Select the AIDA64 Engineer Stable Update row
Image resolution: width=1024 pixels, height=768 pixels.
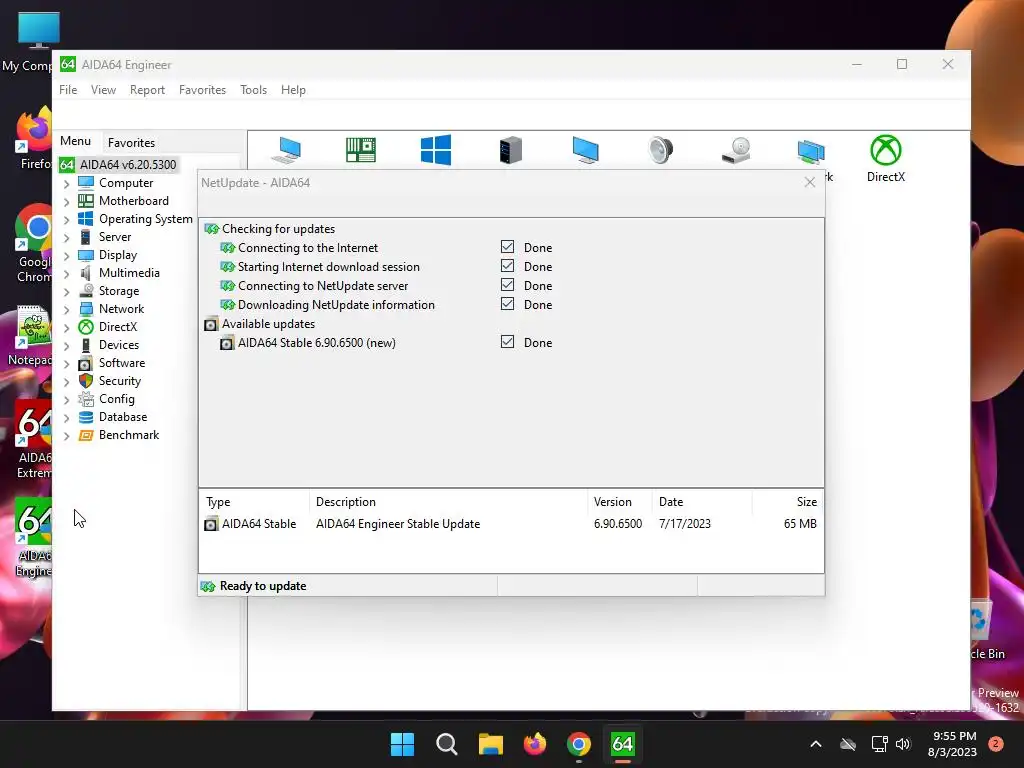(x=511, y=524)
